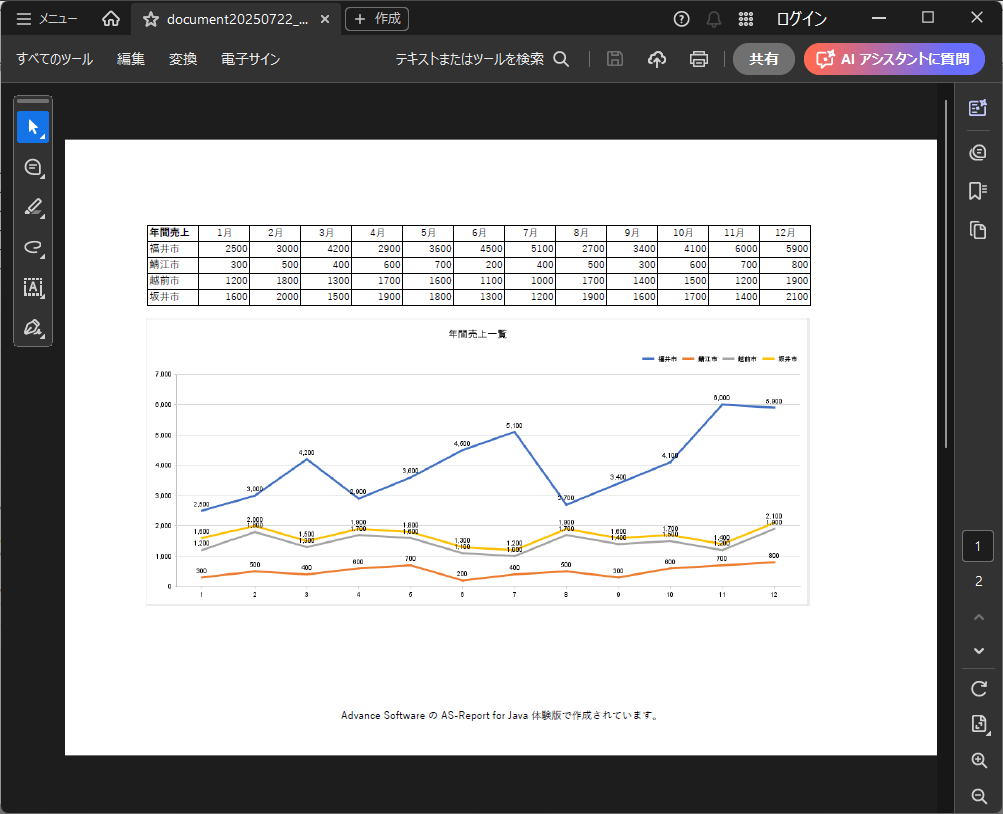1003x814 pixels.
Task: Choose the comment bubble tool
Action: tap(33, 168)
